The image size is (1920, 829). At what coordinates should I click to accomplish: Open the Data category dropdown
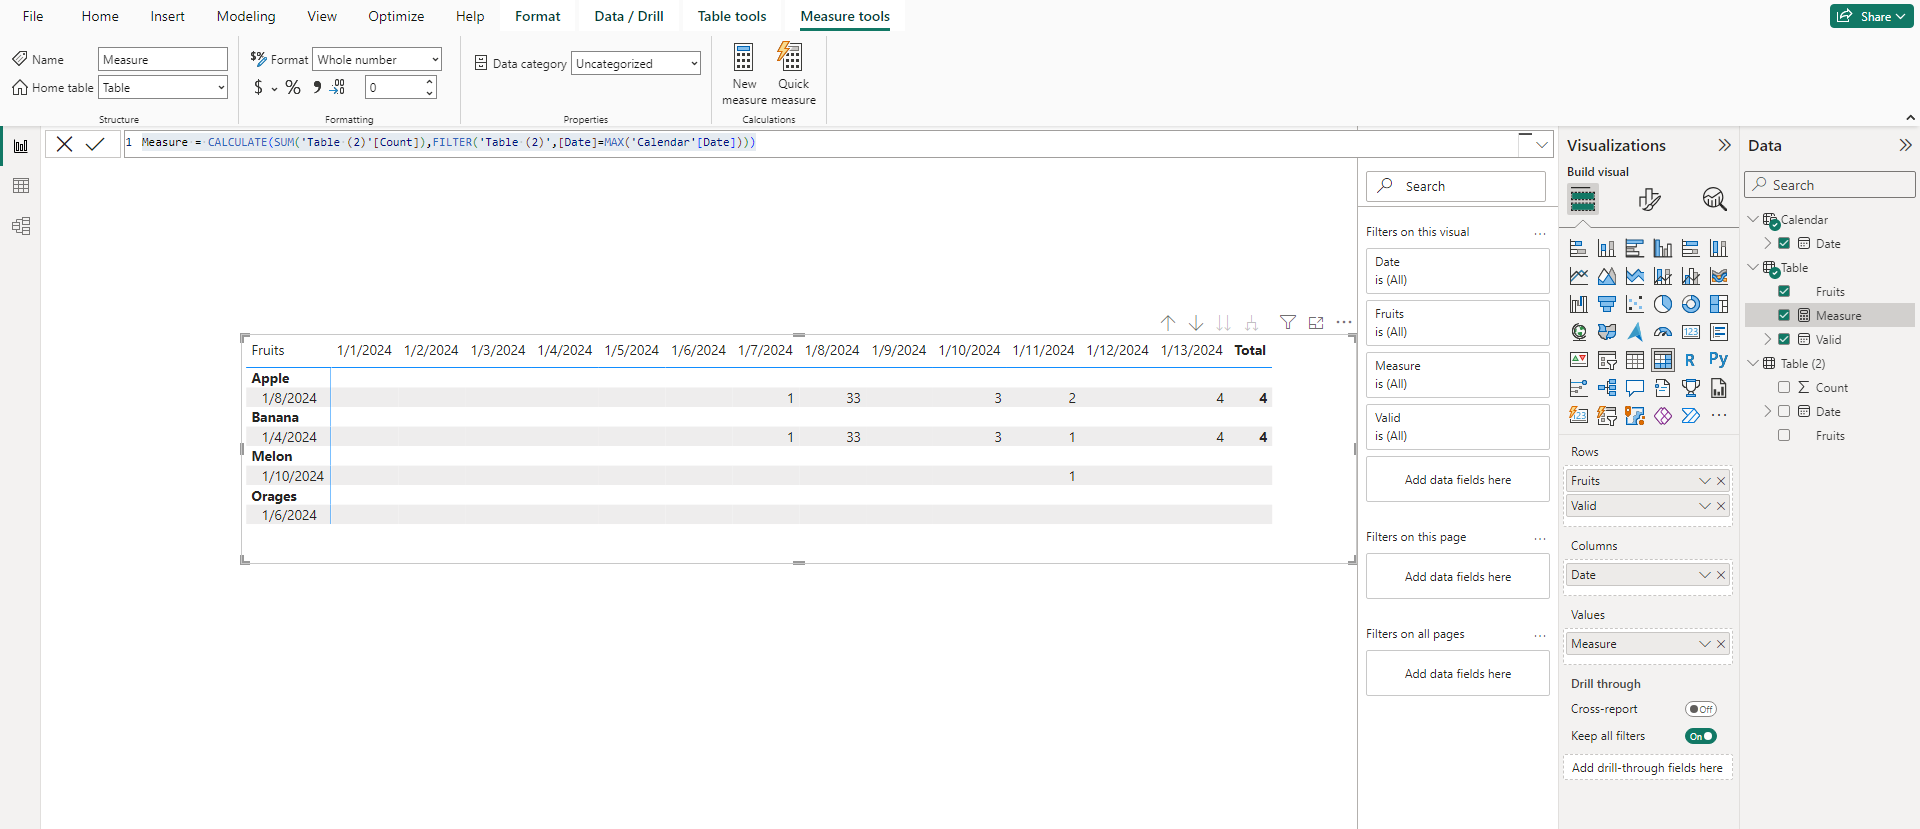636,64
